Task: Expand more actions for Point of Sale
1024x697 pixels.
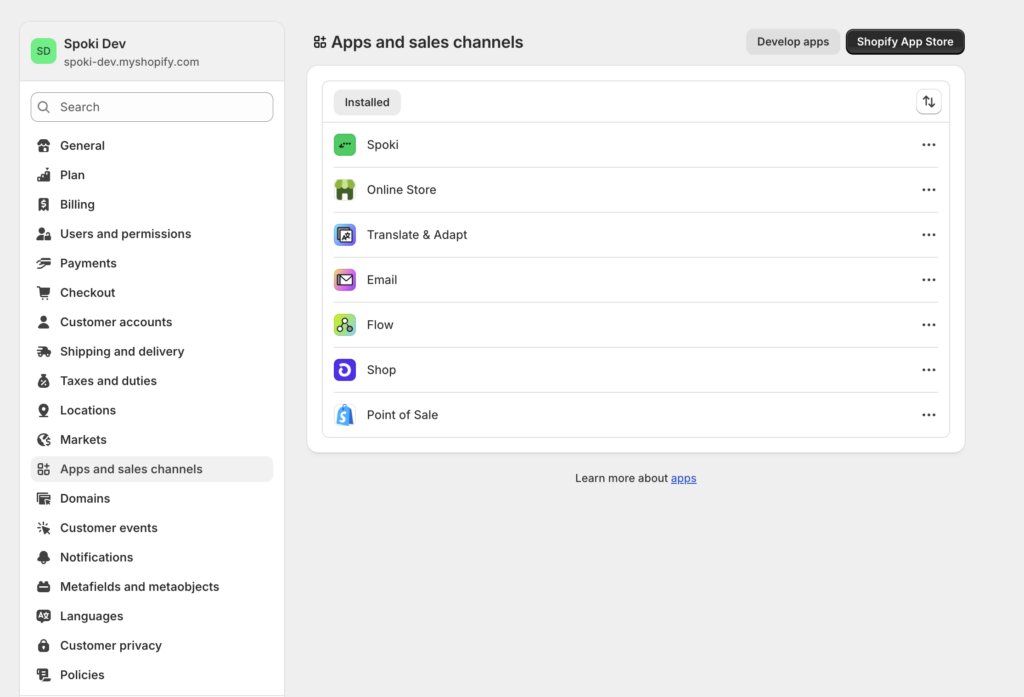Action: point(928,415)
